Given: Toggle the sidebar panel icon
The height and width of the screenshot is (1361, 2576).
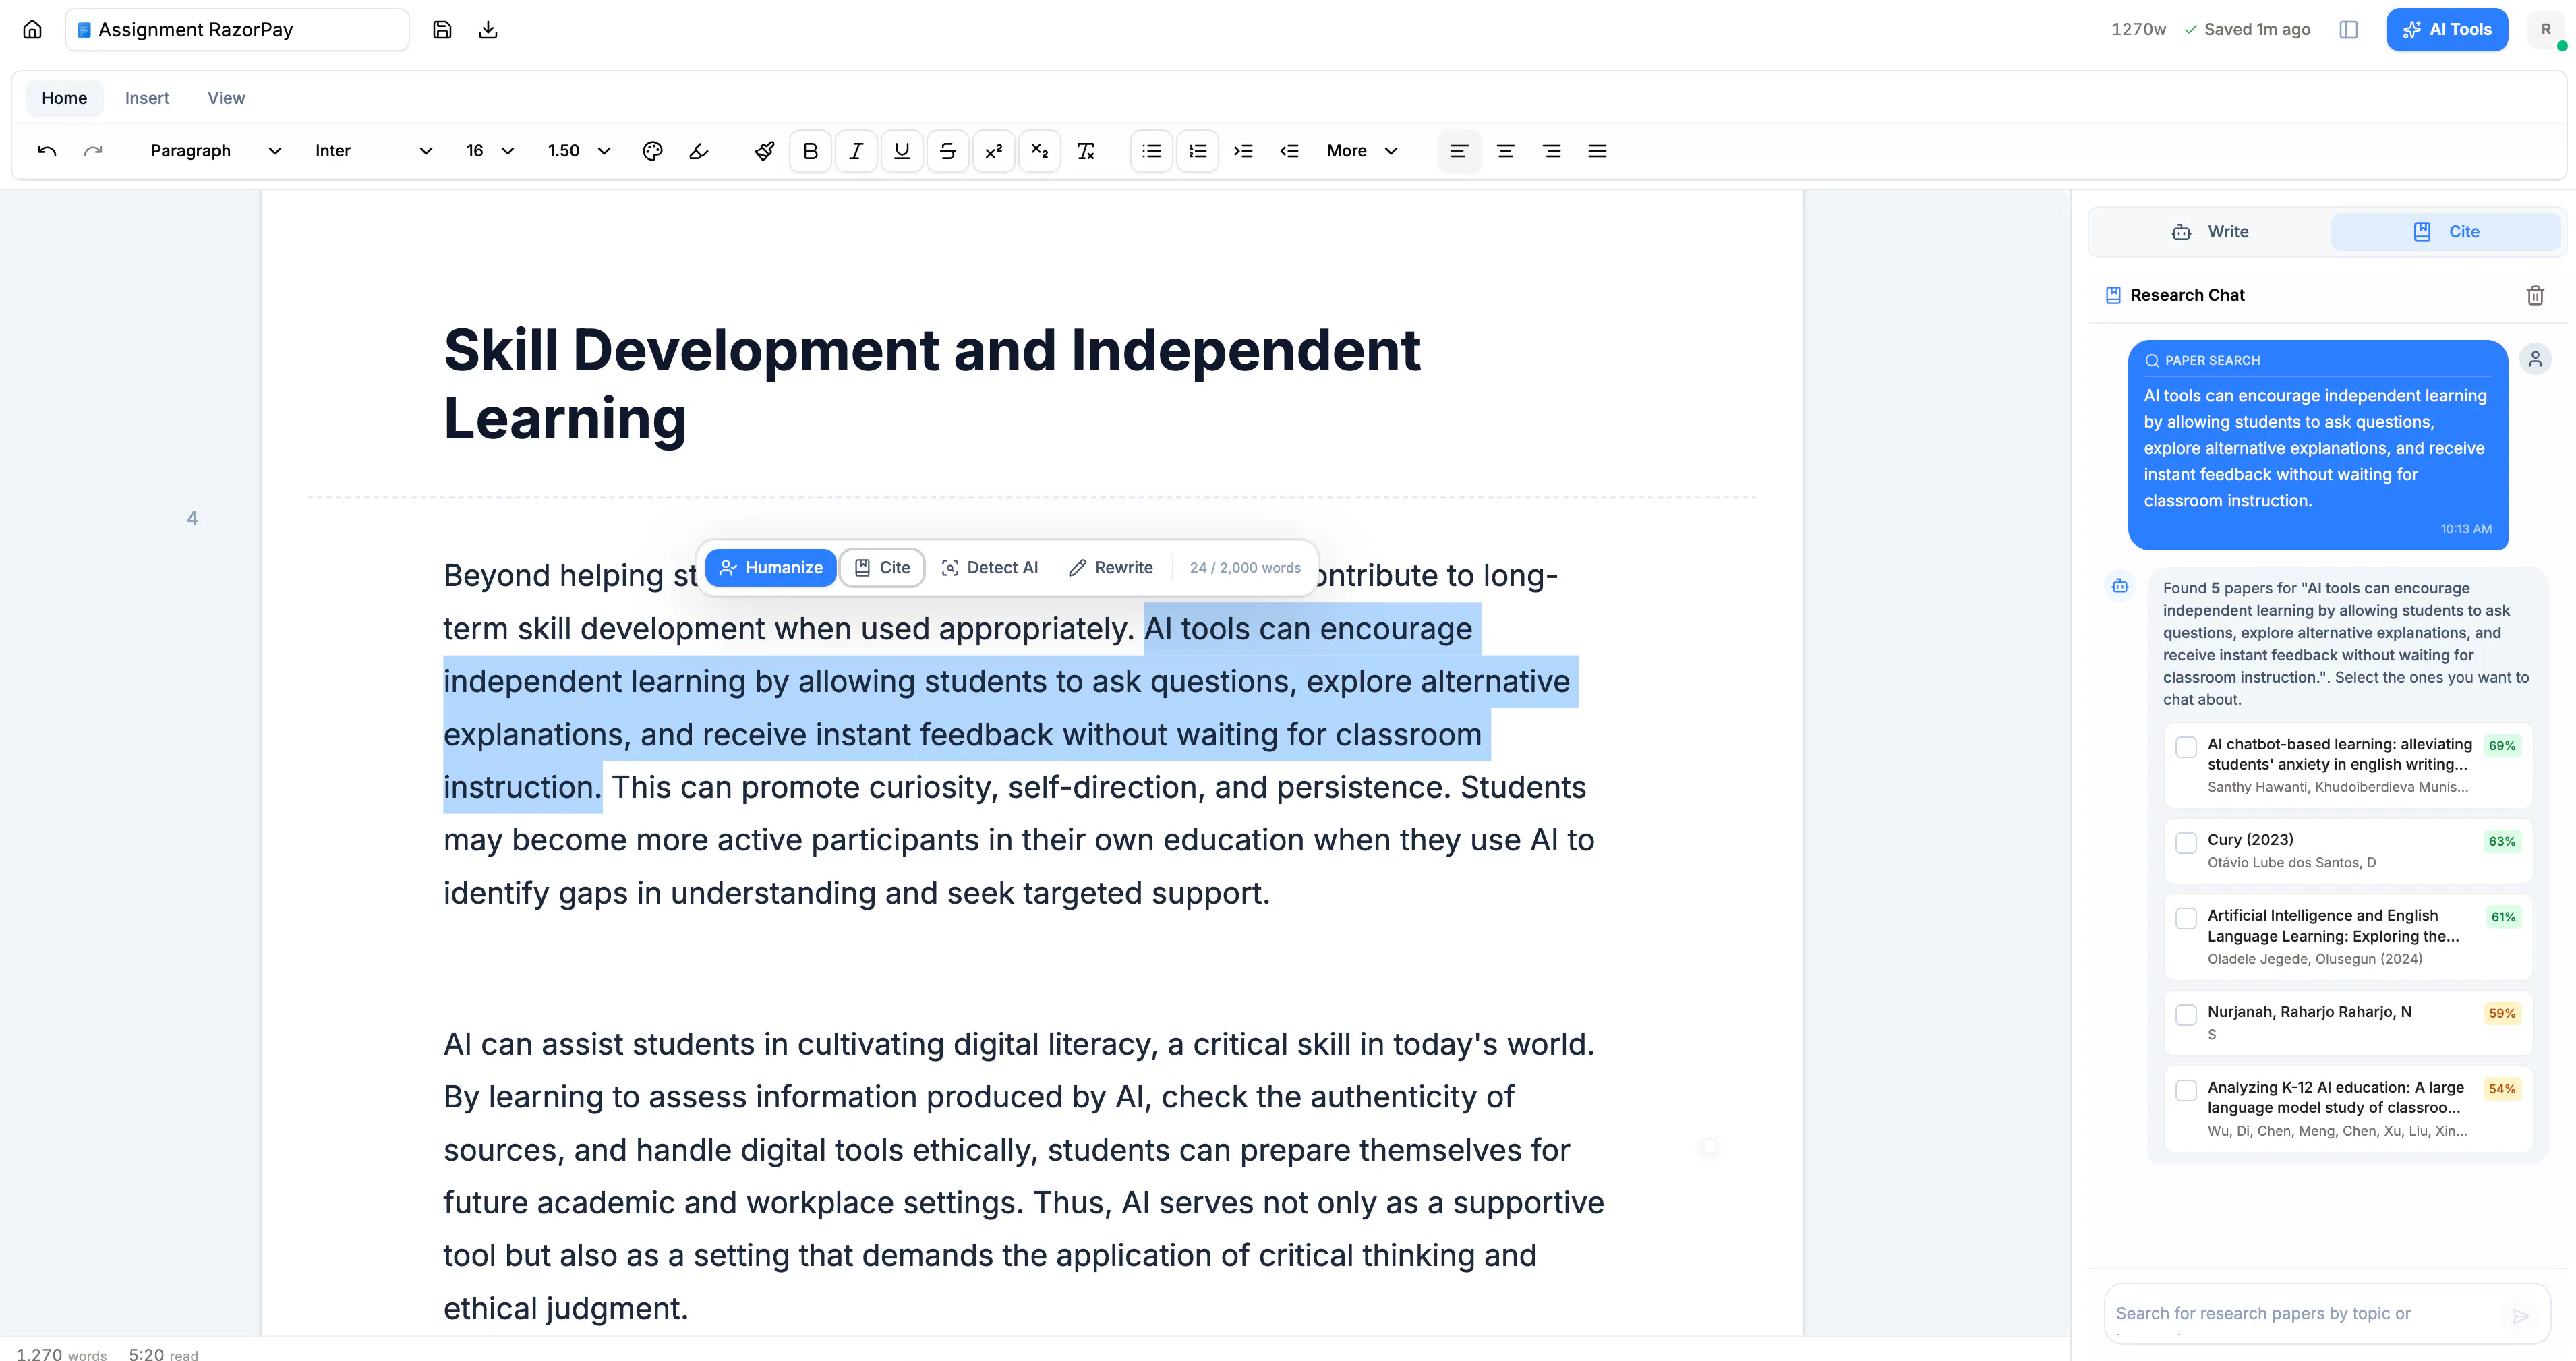Looking at the screenshot, I should (x=2349, y=29).
